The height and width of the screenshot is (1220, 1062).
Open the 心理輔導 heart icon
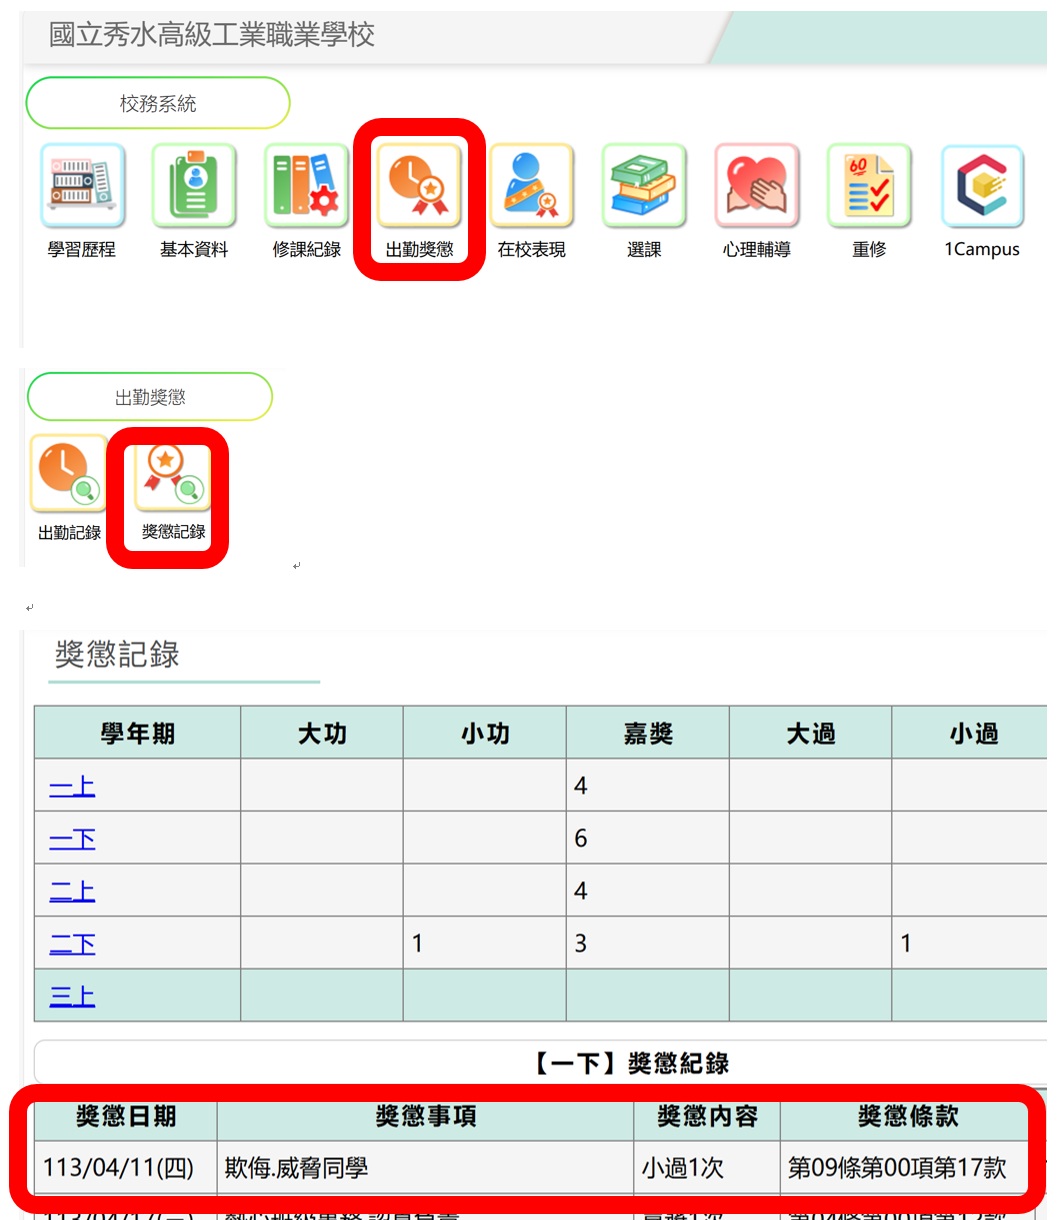[x=757, y=186]
